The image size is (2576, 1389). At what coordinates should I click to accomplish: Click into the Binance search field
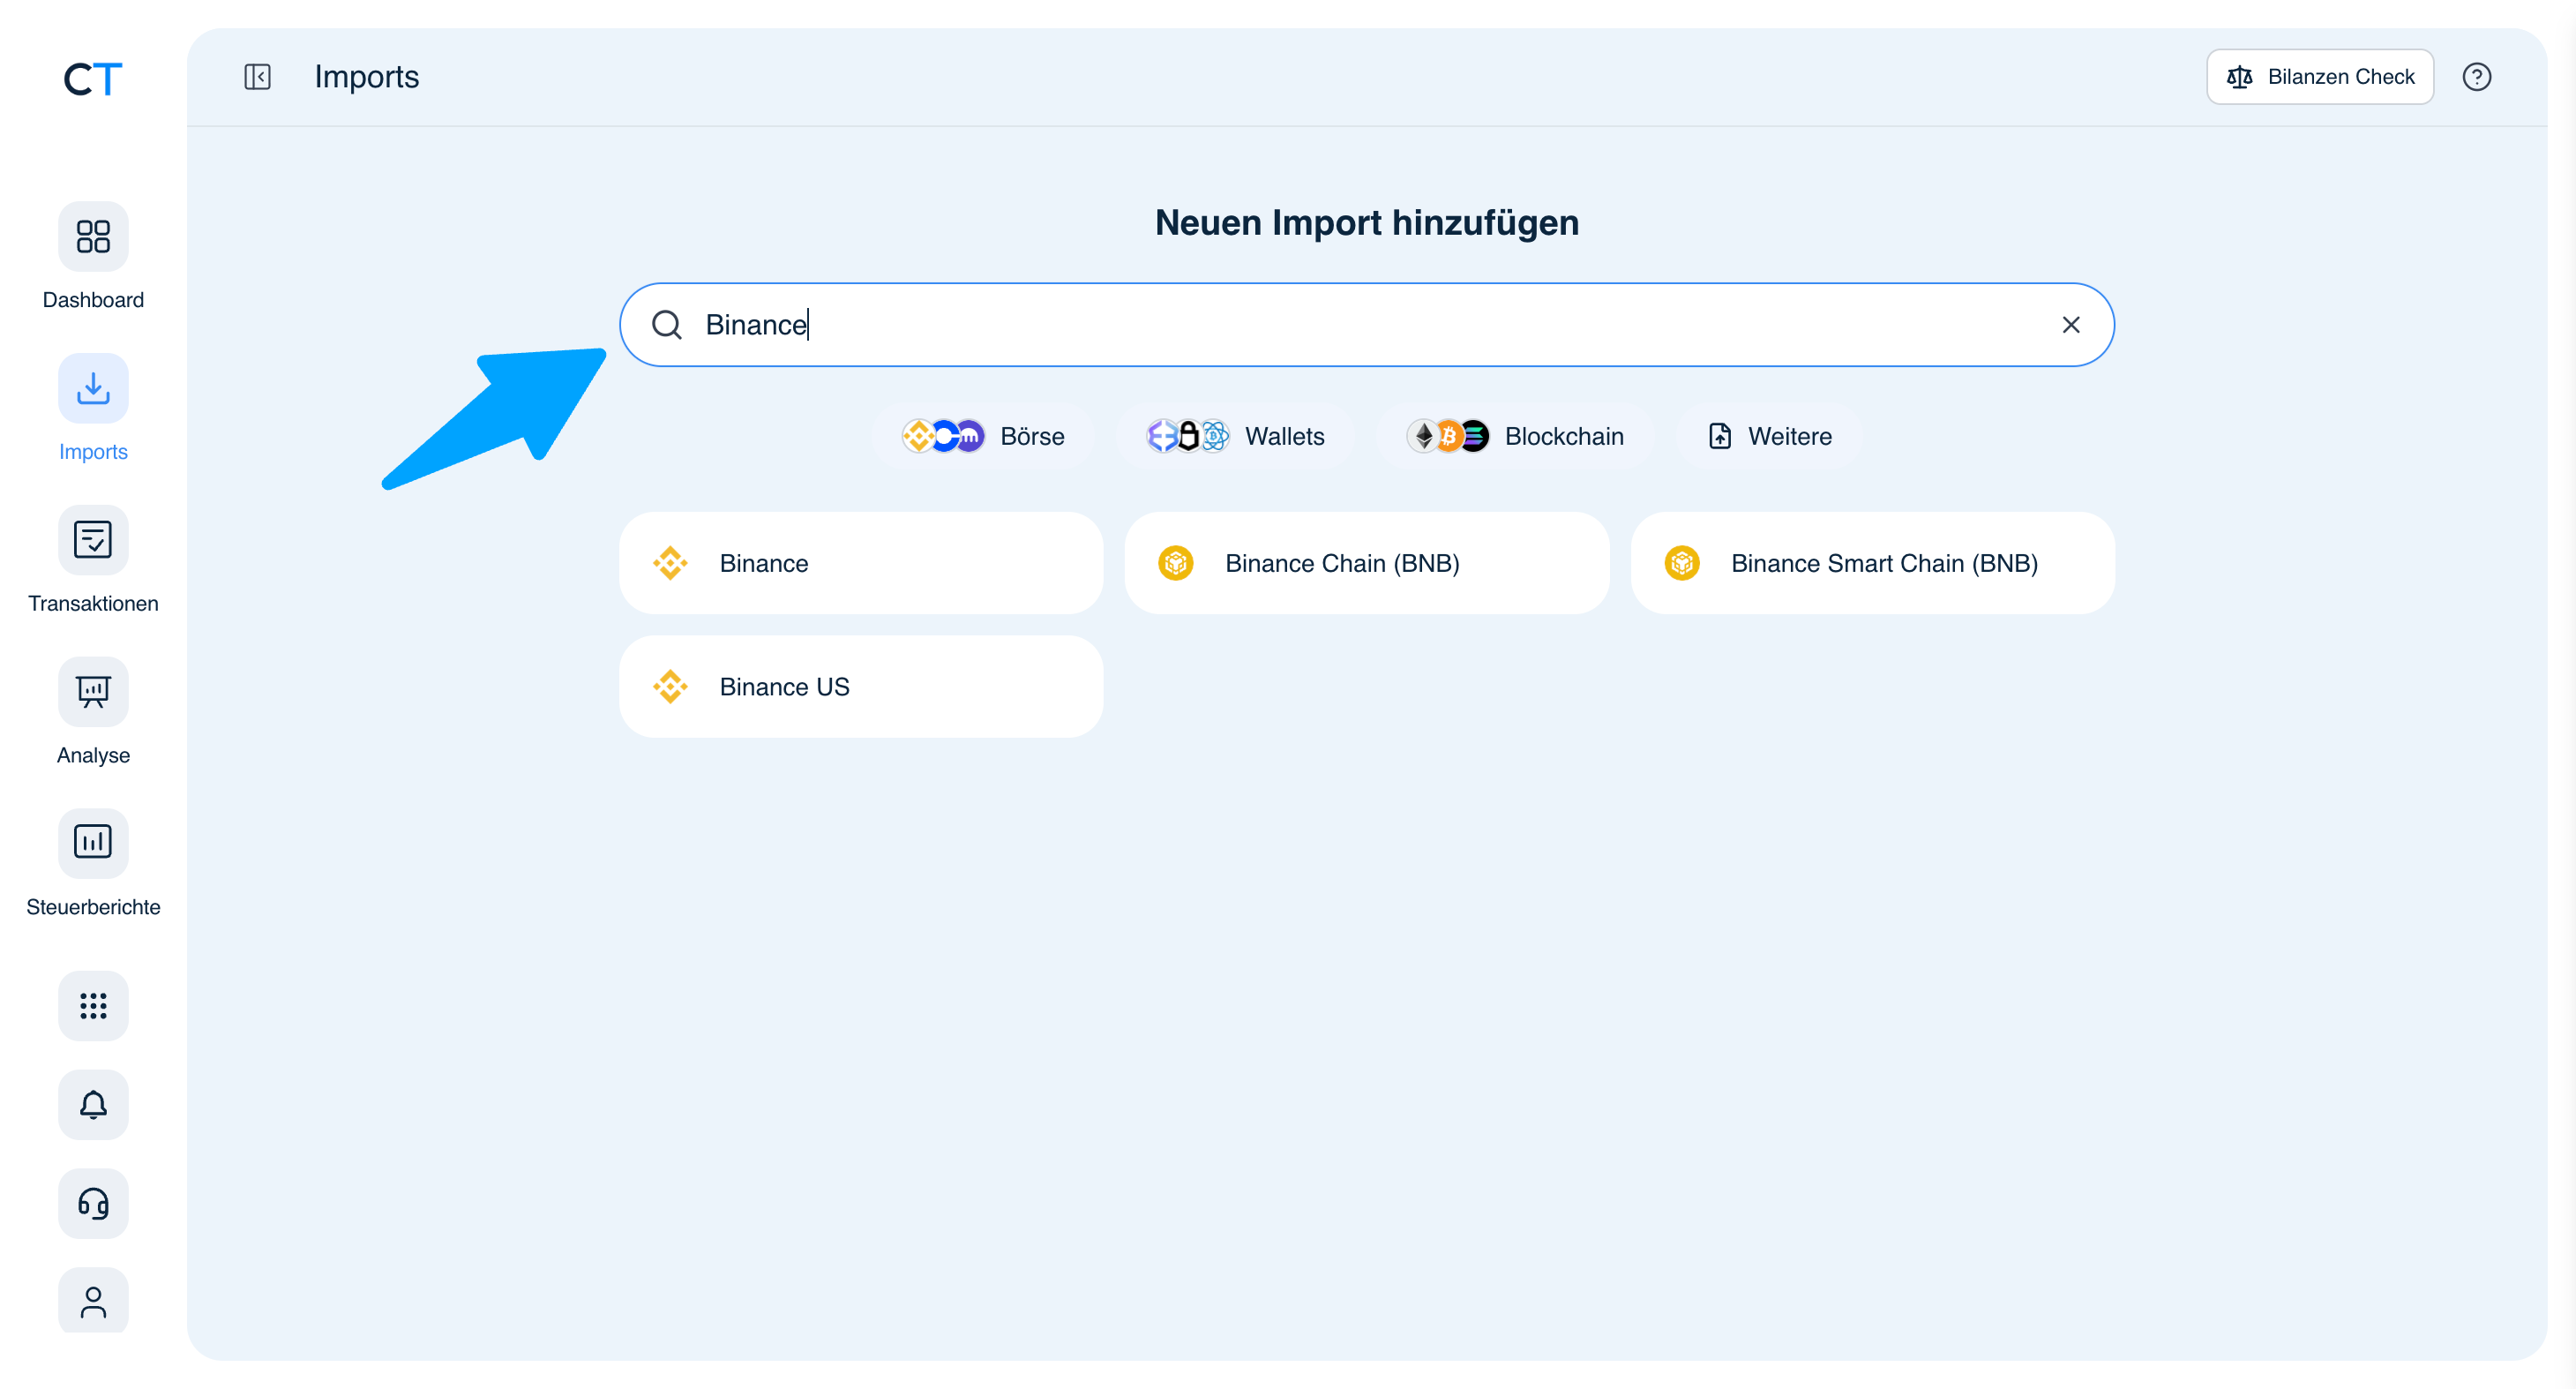click(1367, 325)
